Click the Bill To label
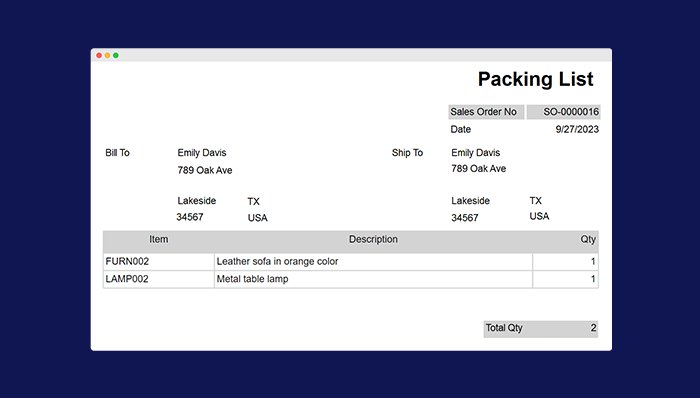 [x=117, y=153]
